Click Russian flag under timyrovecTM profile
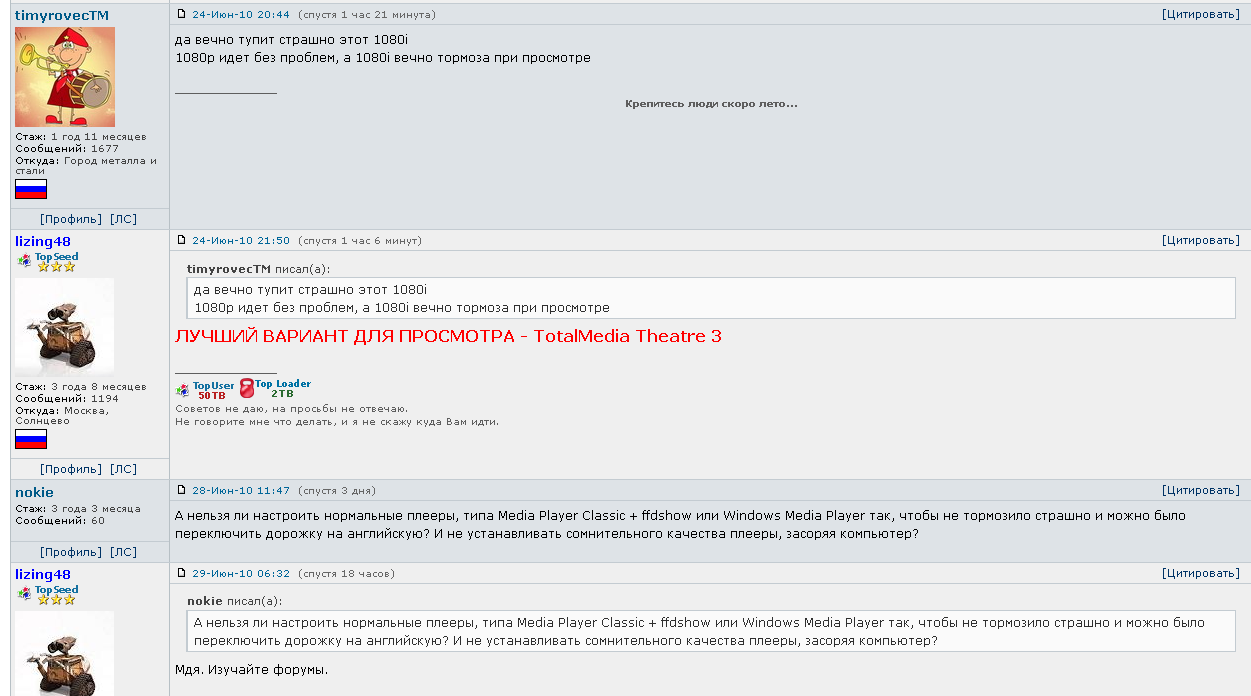This screenshot has height=696, width=1251. click(31, 189)
